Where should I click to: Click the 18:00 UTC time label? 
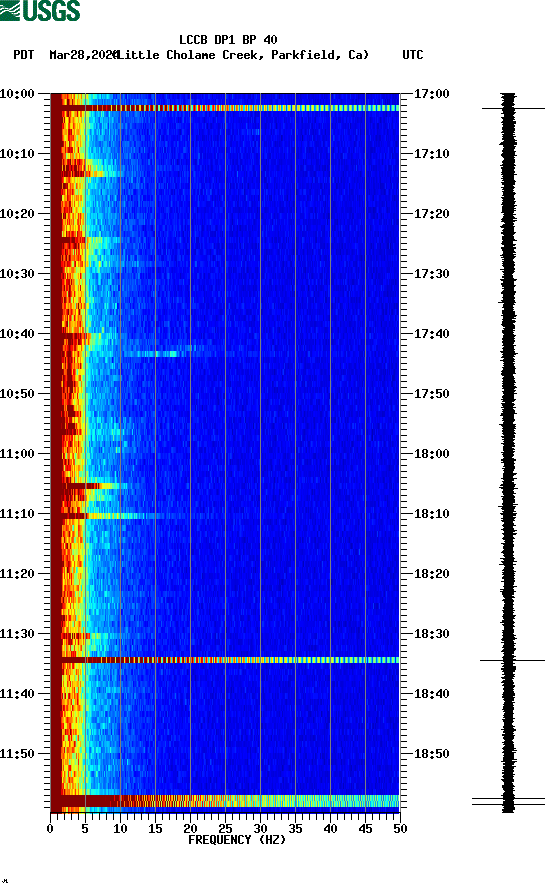(431, 454)
